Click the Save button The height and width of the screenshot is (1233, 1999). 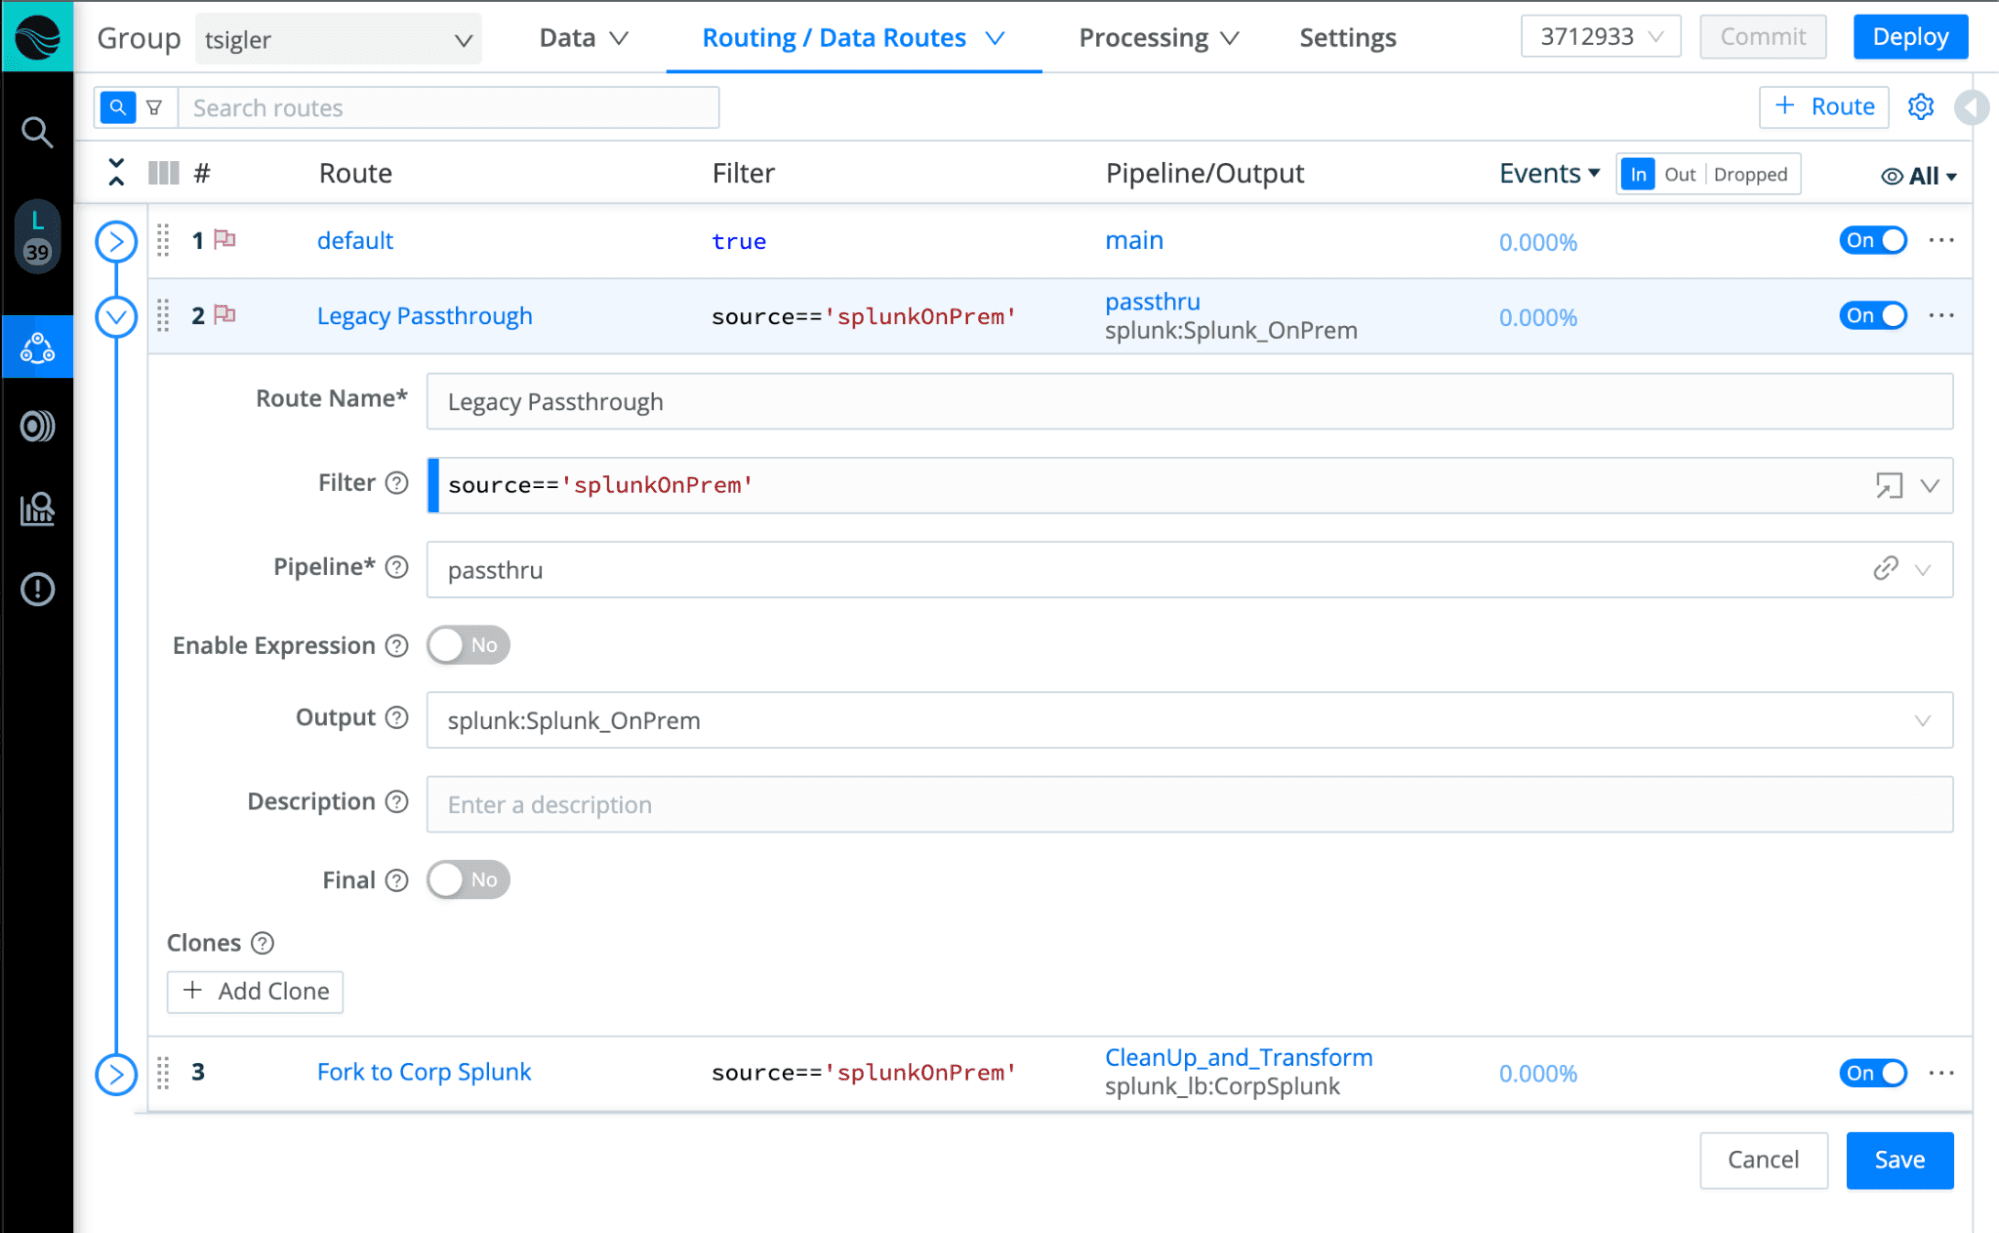pyautogui.click(x=1898, y=1160)
